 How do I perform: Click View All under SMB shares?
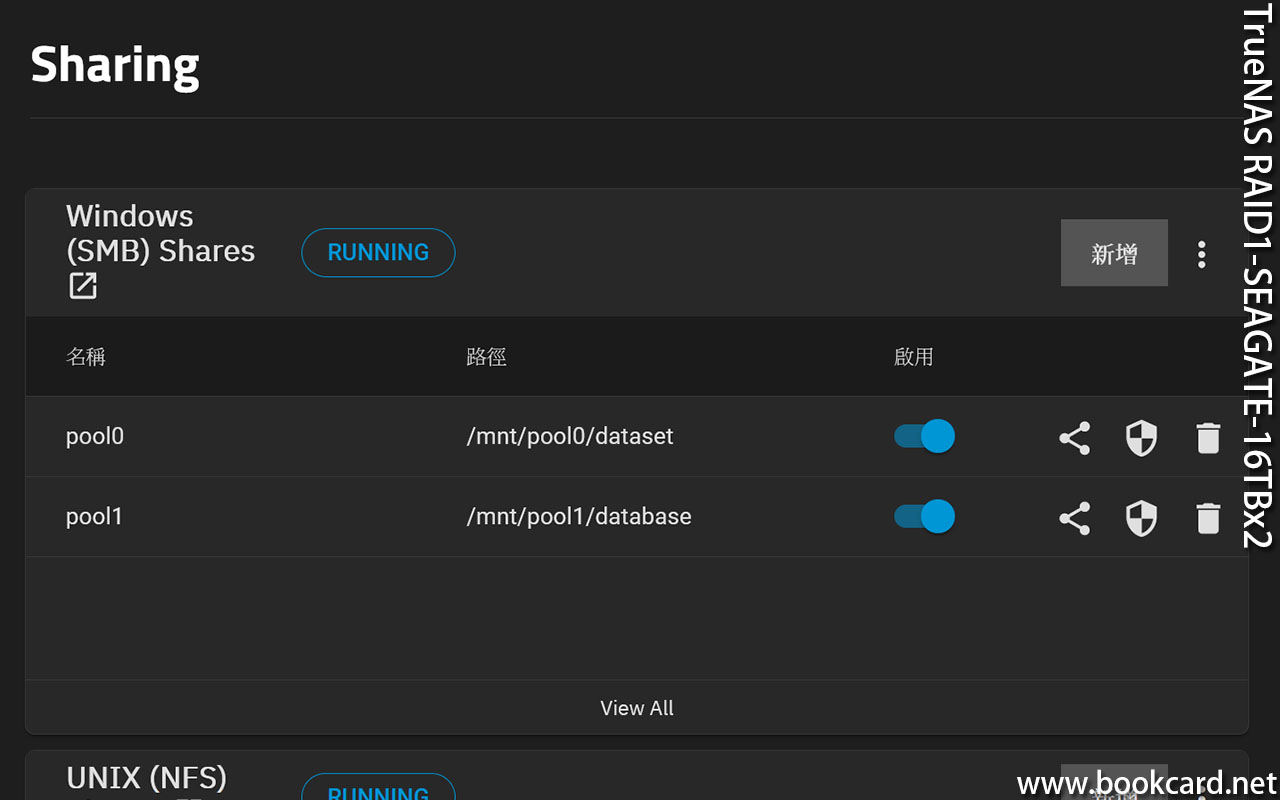pyautogui.click(x=637, y=708)
